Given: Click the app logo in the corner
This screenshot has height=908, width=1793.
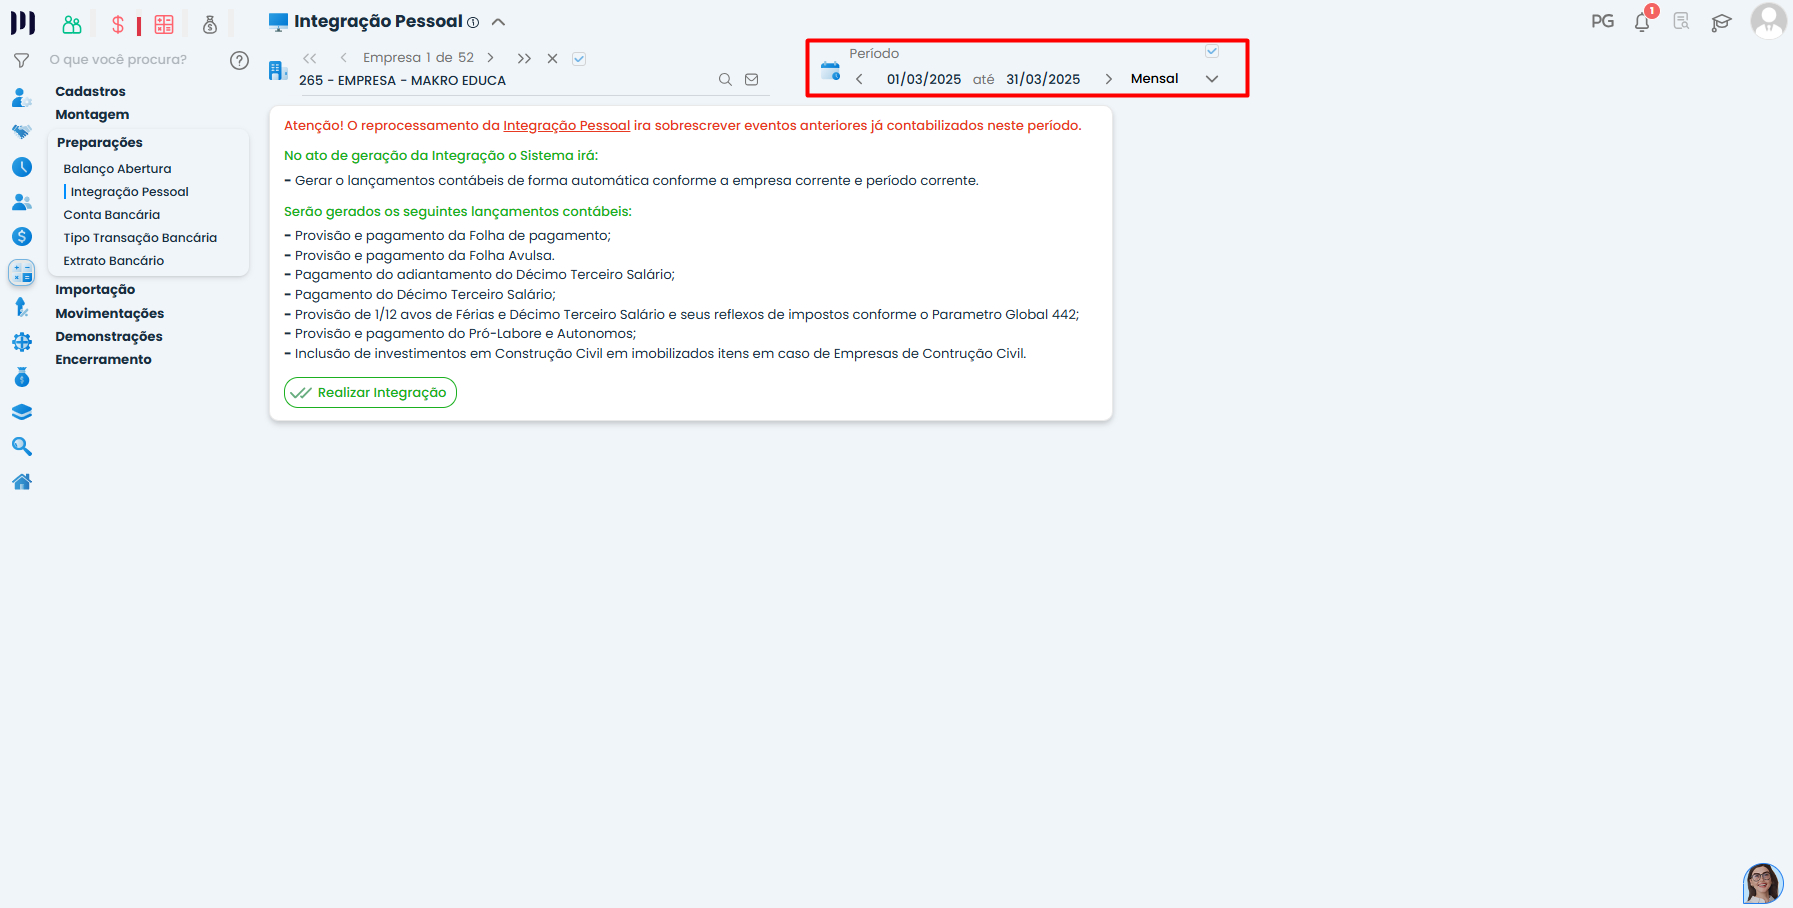Looking at the screenshot, I should [22, 22].
